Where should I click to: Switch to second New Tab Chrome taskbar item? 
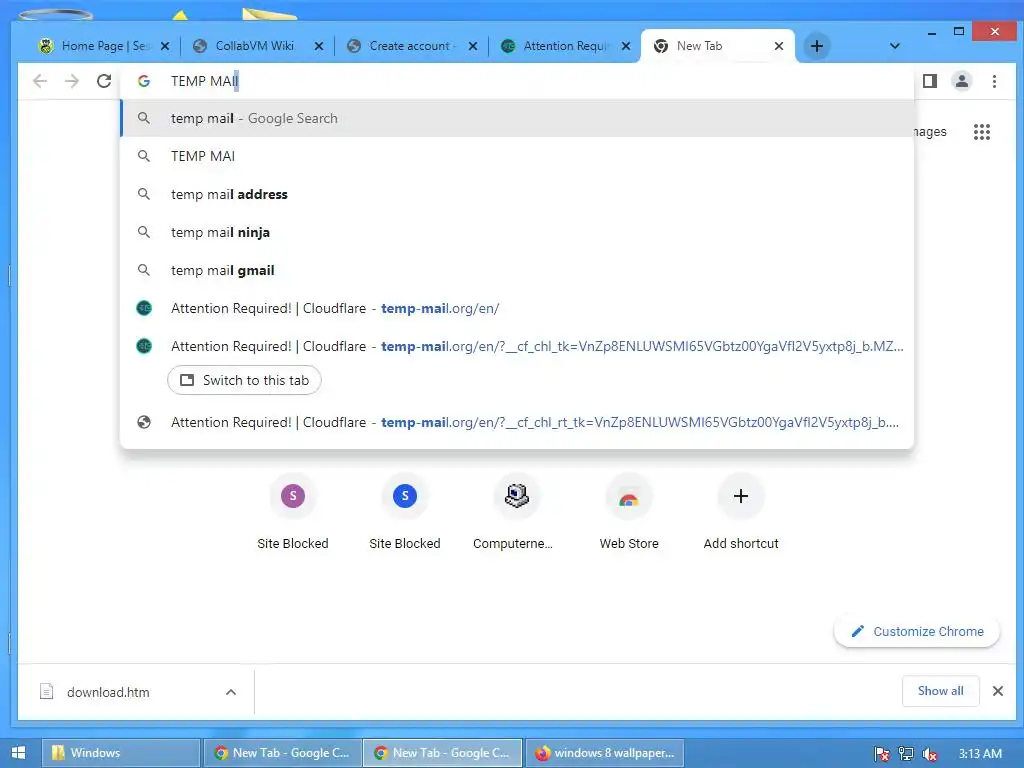pyautogui.click(x=443, y=753)
